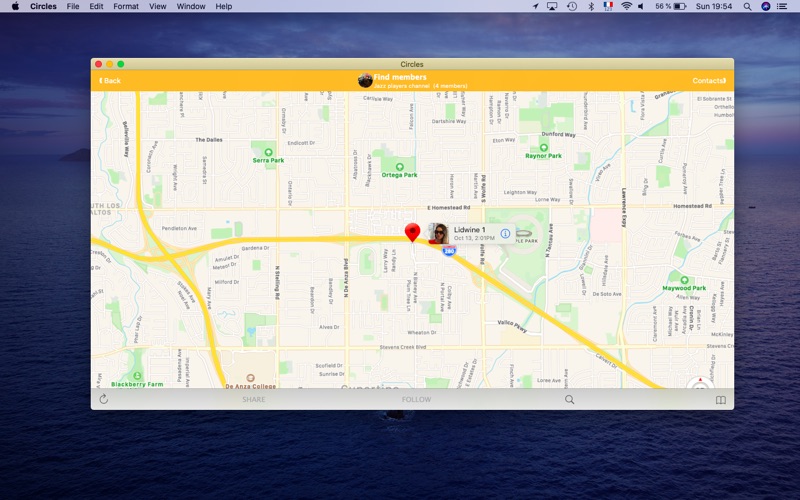Click the Time Machine menu bar icon
The width and height of the screenshot is (800, 500).
point(572,6)
